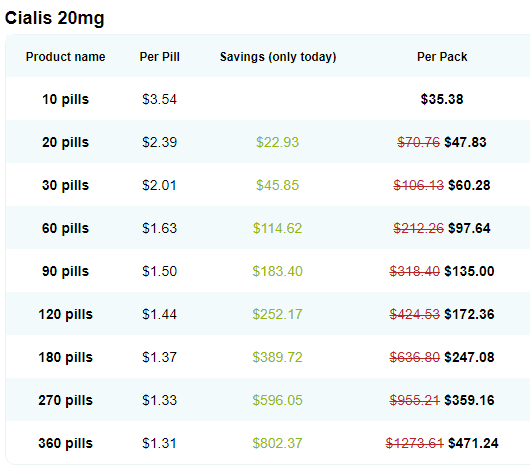This screenshot has height=467, width=530.
Task: Pick the 270 pills package
Action: click(x=65, y=400)
